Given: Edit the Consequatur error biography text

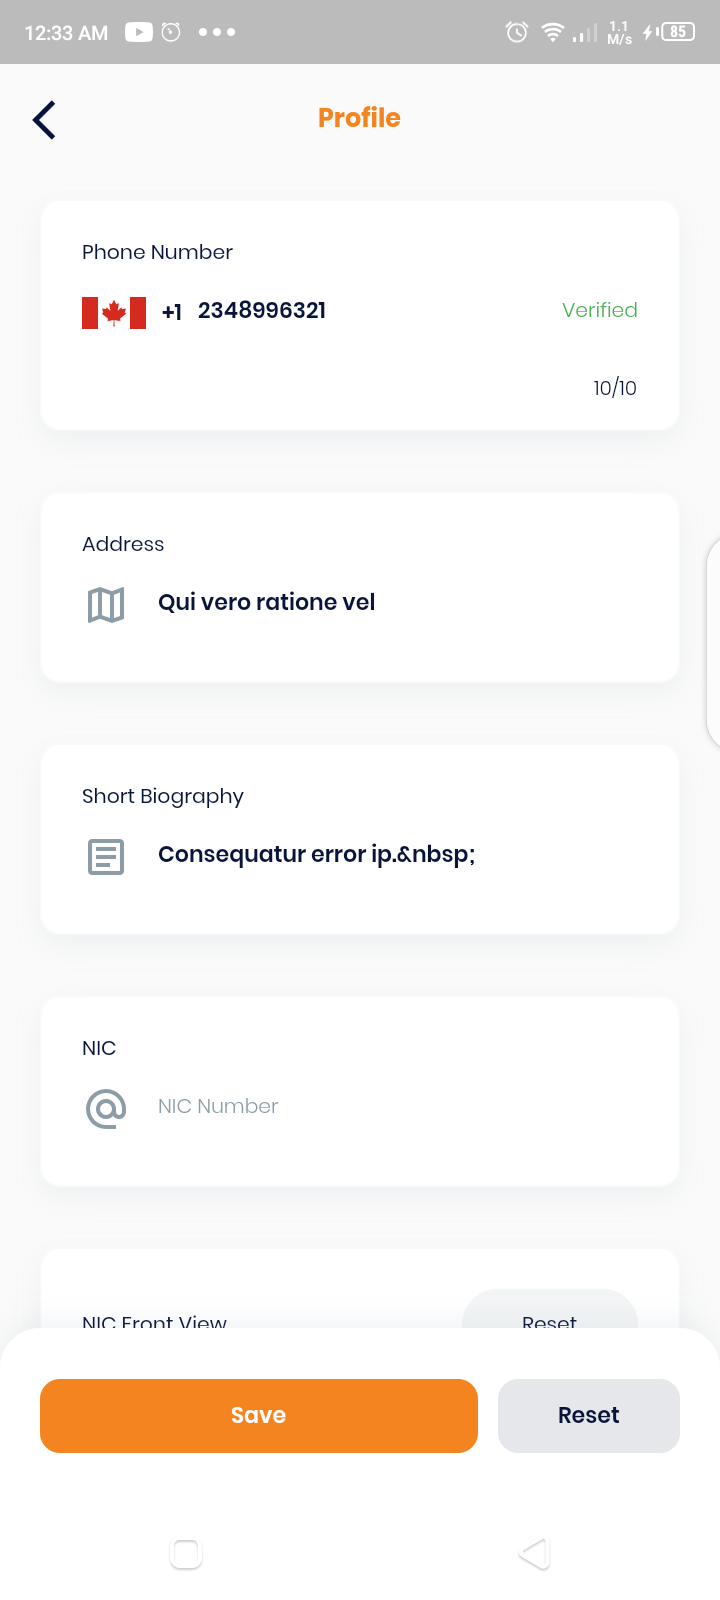Looking at the screenshot, I should pos(317,854).
